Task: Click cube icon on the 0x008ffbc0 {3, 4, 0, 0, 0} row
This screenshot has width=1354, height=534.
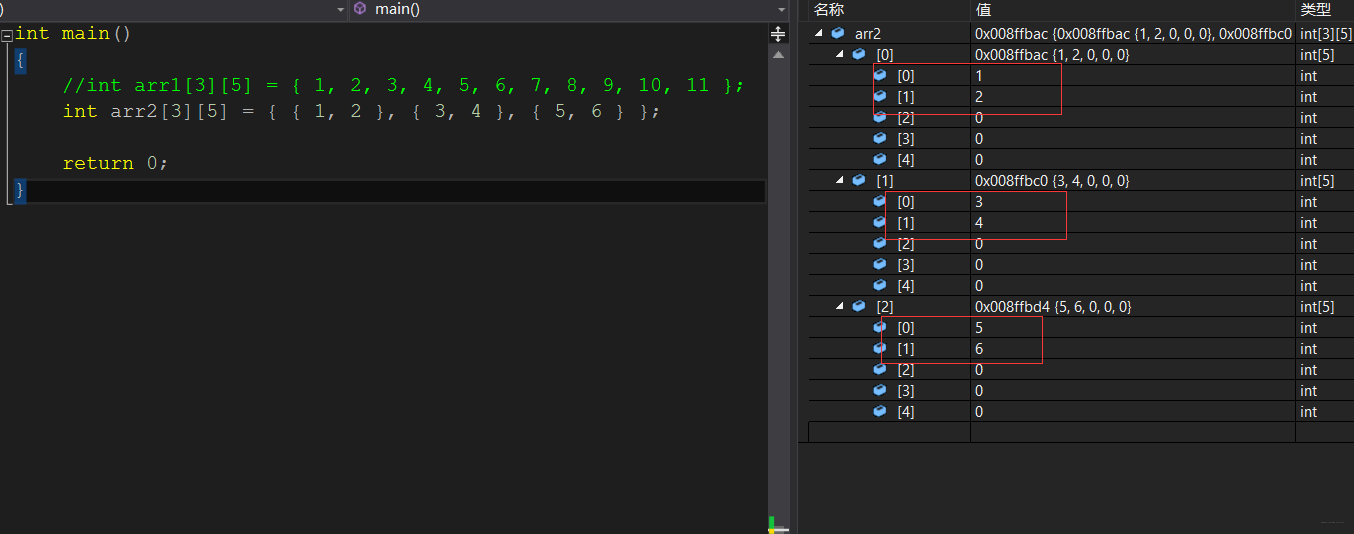Action: click(x=859, y=180)
